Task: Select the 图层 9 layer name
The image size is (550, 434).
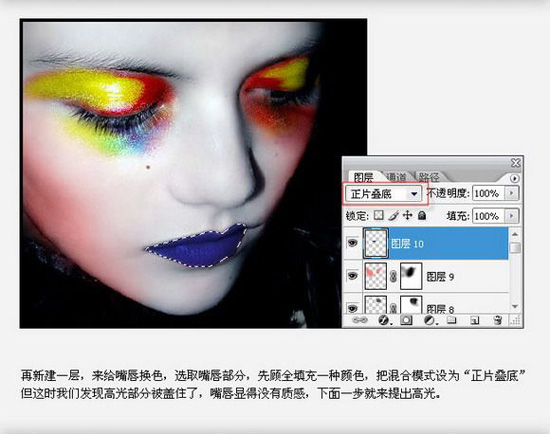Action: (440, 277)
